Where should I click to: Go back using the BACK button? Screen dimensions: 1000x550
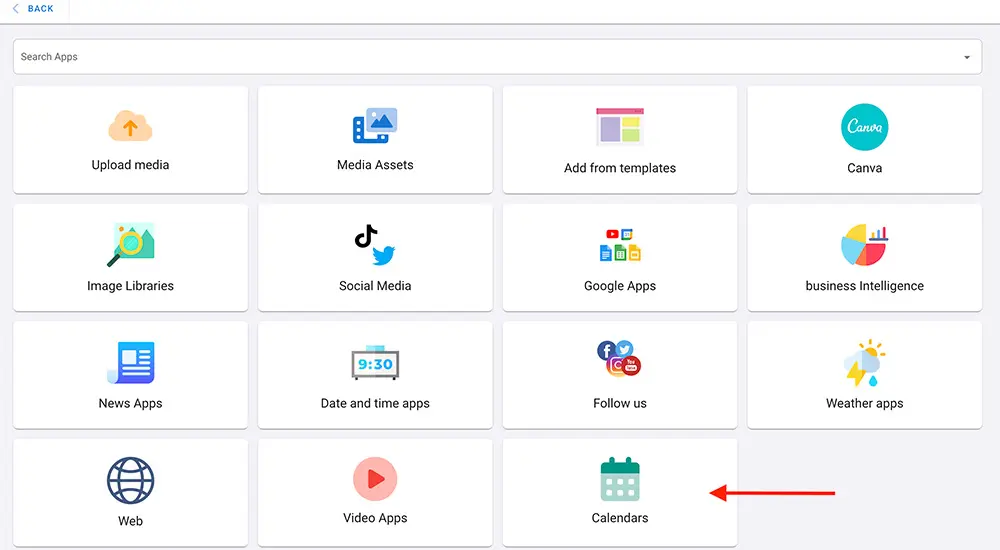point(40,9)
